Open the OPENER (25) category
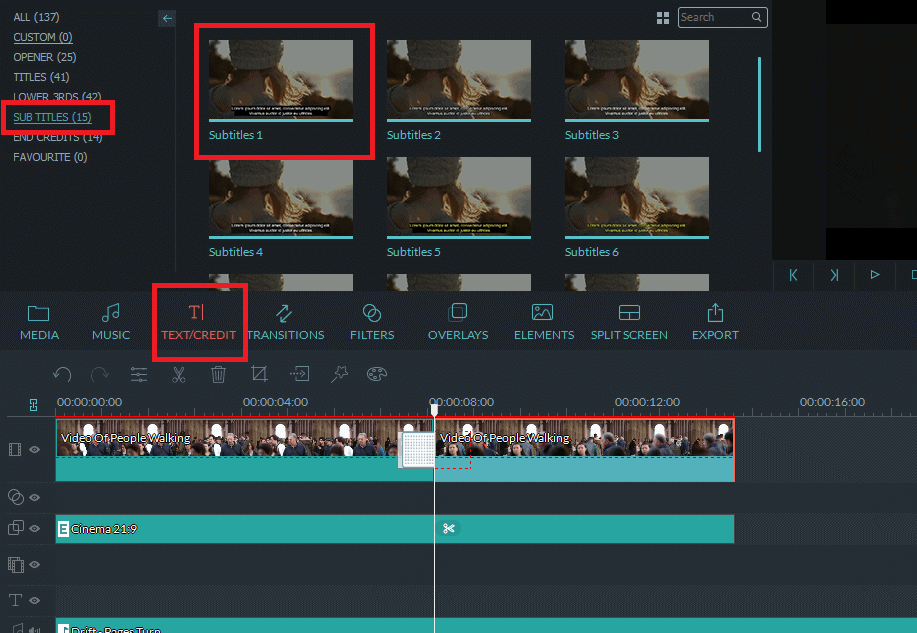Image resolution: width=917 pixels, height=633 pixels. coord(44,57)
